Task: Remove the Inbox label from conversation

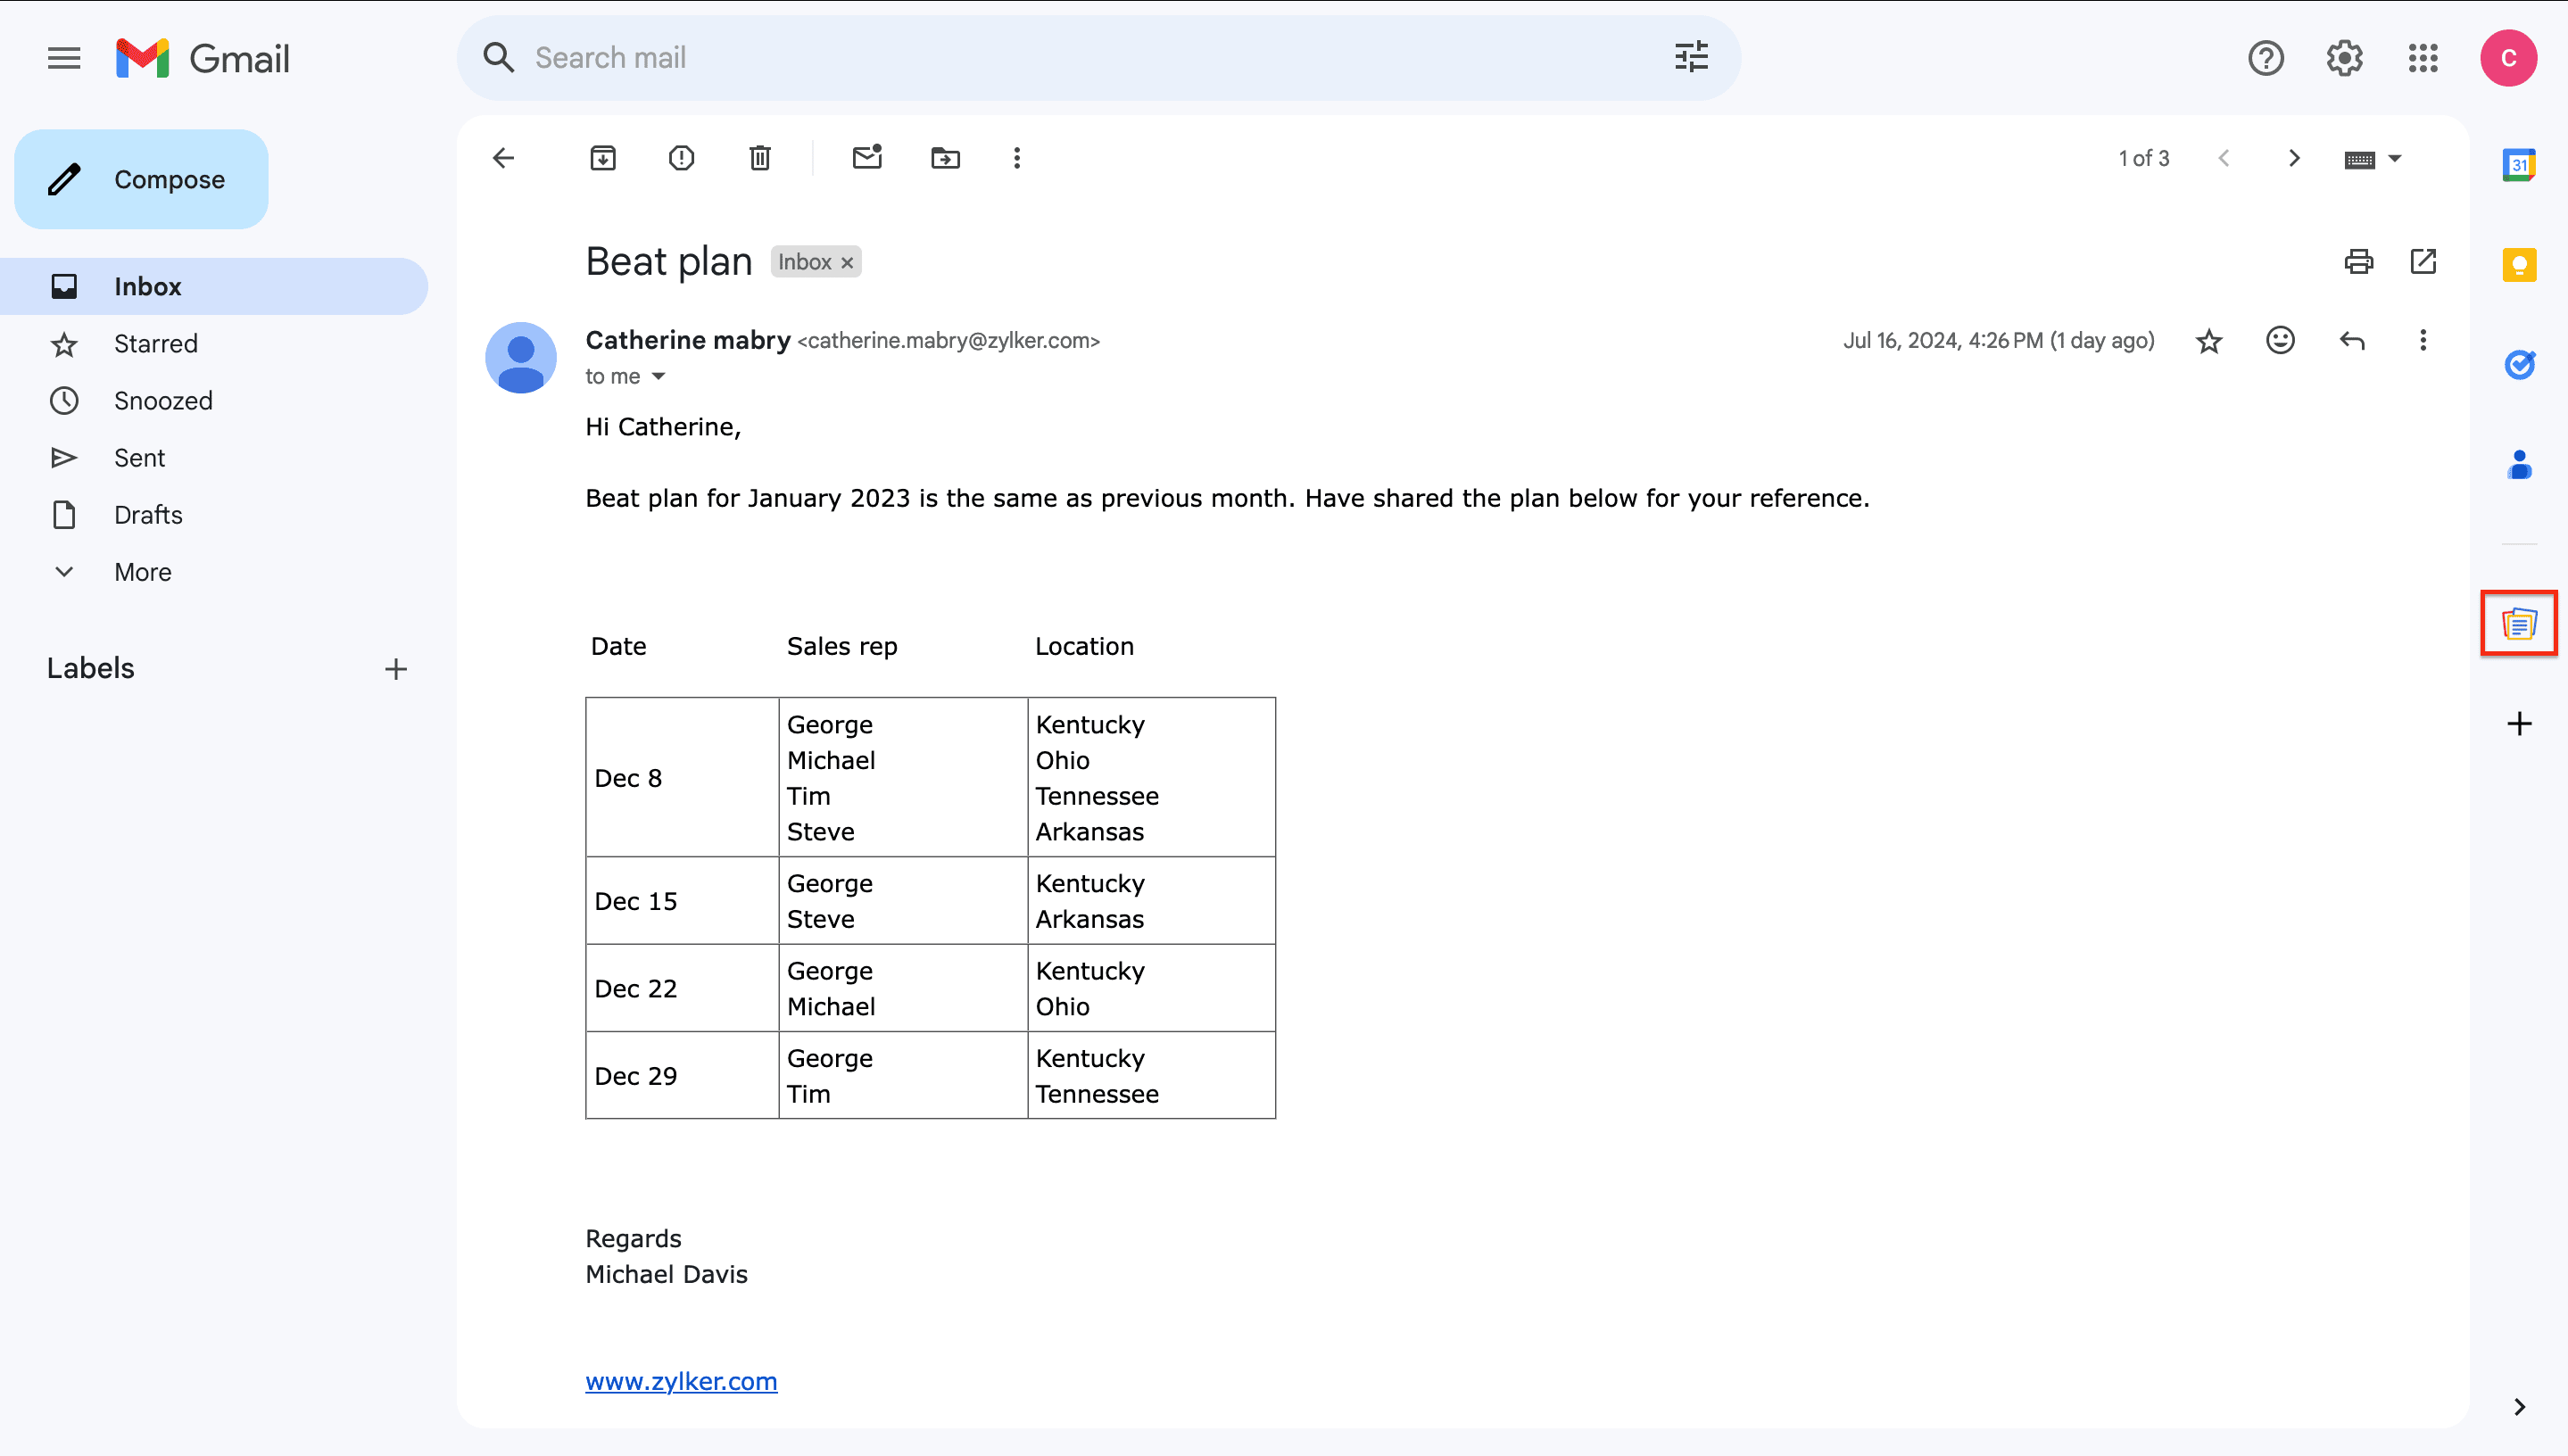Action: [x=847, y=263]
